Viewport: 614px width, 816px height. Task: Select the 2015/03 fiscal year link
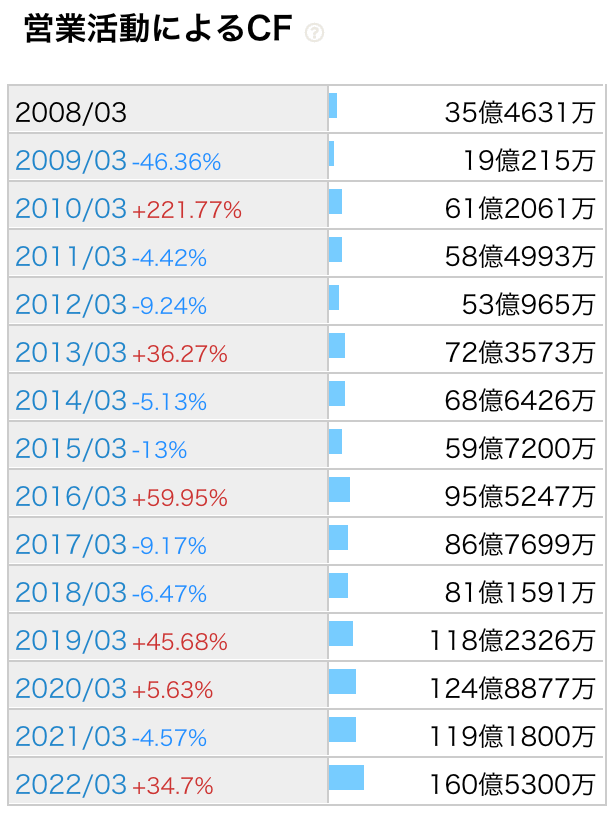click(71, 449)
